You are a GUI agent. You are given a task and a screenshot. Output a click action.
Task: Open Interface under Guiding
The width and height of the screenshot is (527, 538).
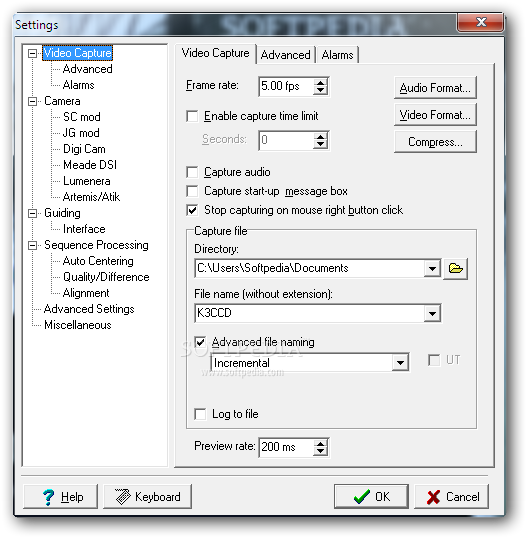(x=84, y=229)
